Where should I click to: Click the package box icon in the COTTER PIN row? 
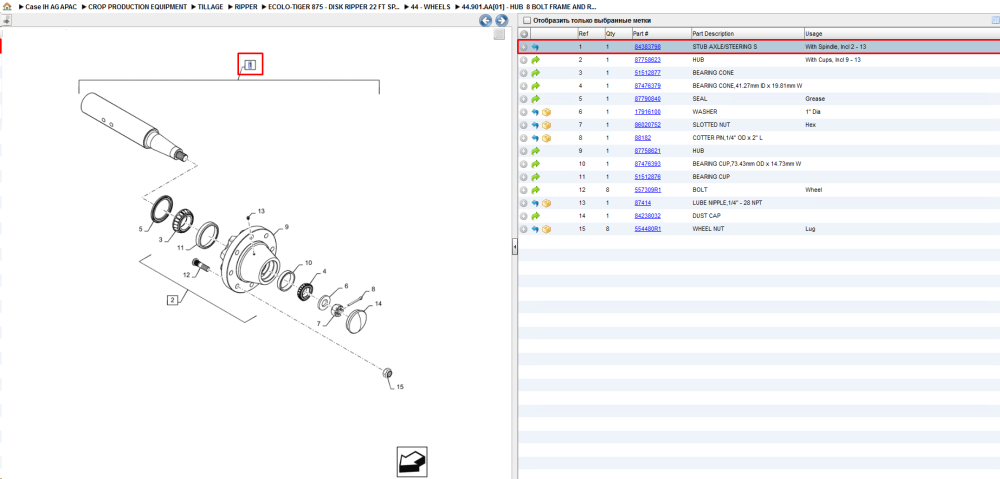pos(546,138)
